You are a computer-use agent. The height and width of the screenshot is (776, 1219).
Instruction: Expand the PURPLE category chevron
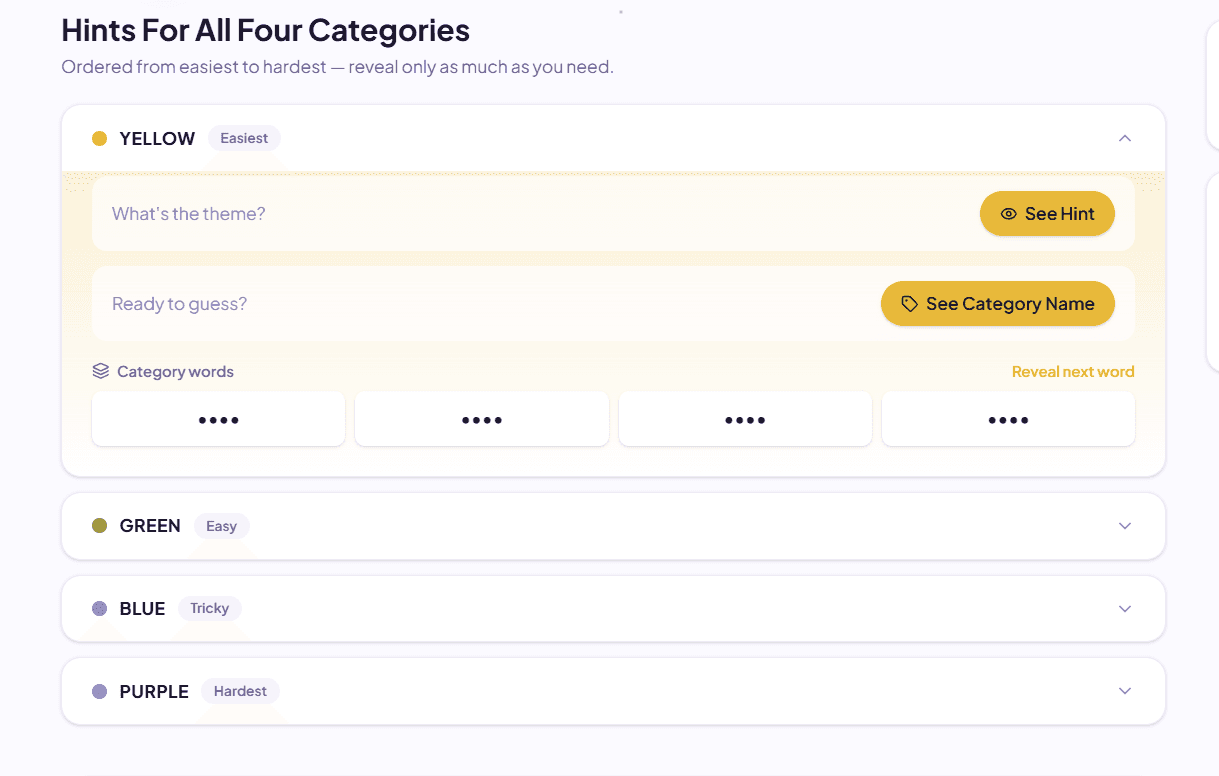coord(1125,691)
